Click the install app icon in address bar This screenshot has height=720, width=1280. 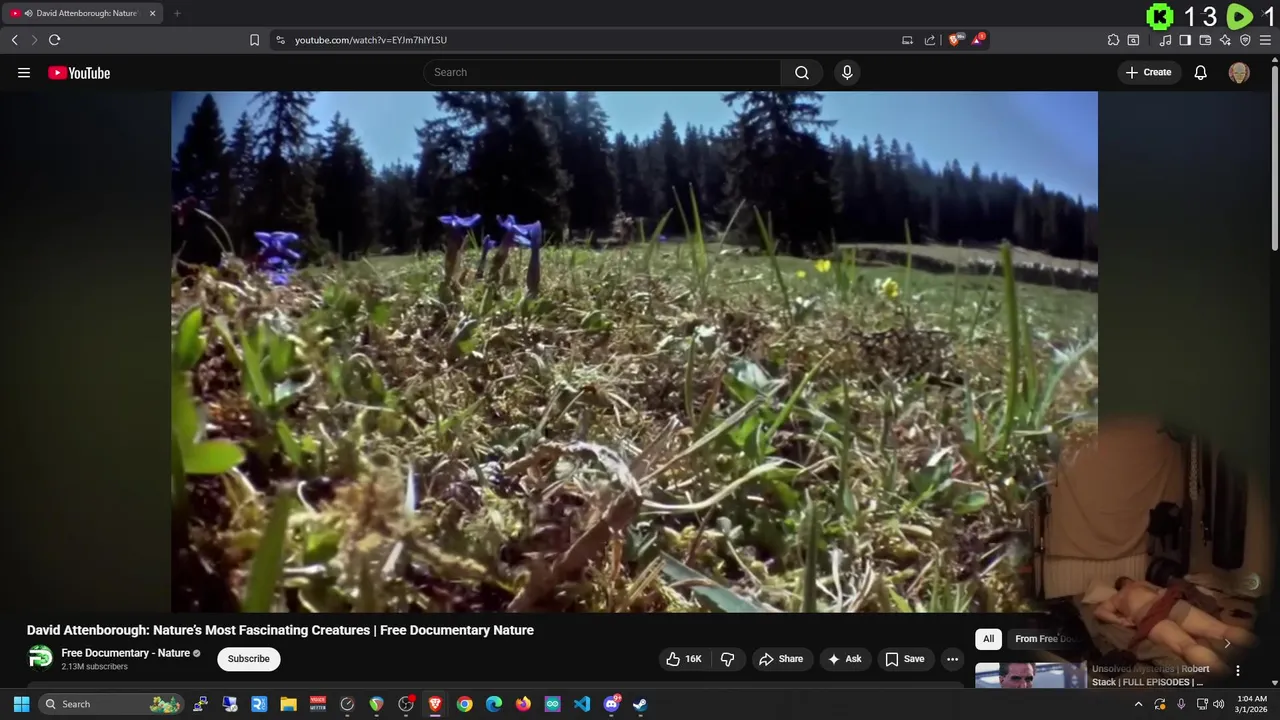(x=907, y=40)
